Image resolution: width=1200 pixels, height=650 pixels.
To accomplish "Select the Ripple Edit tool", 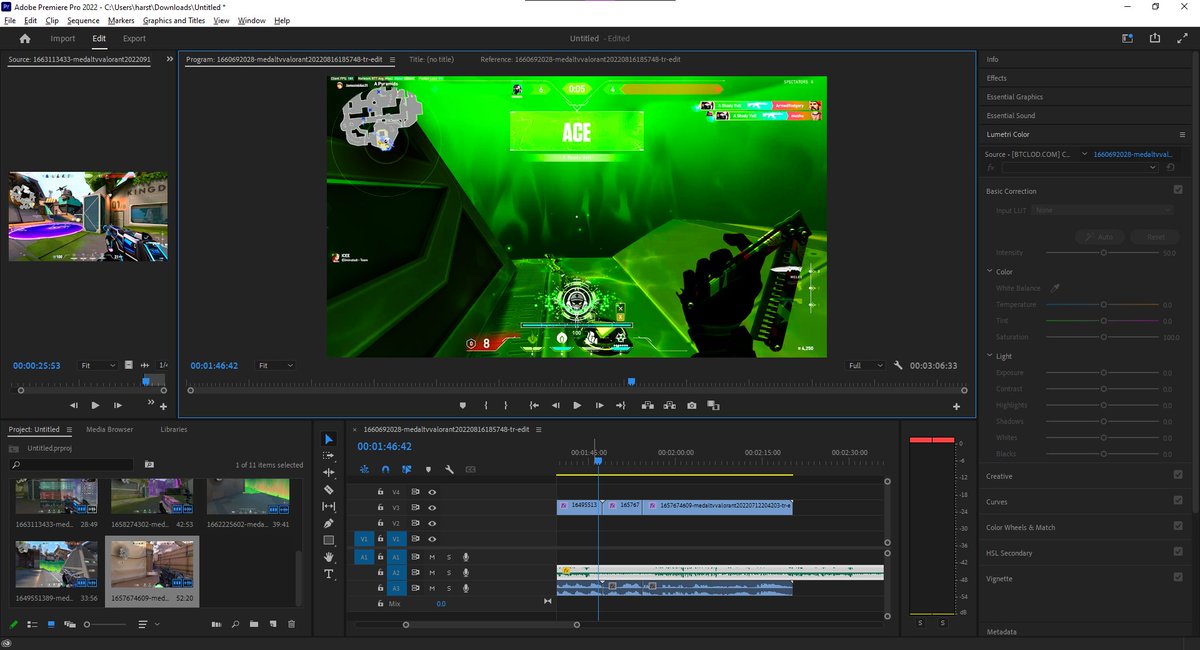I will (x=330, y=473).
